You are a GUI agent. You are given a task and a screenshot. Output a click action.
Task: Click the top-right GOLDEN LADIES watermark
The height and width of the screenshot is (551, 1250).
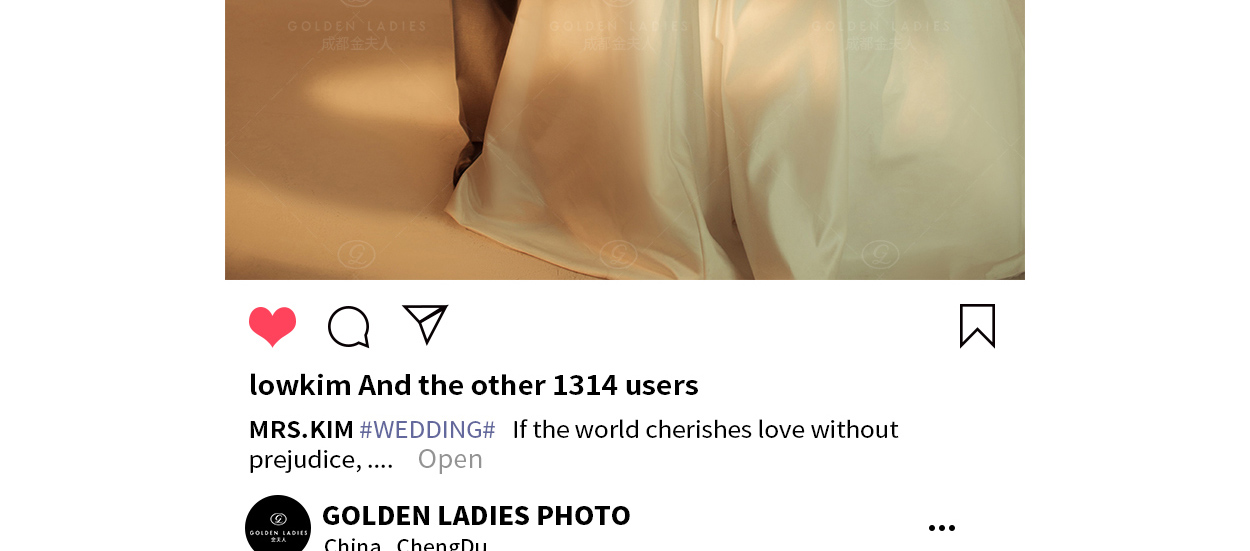(x=880, y=33)
